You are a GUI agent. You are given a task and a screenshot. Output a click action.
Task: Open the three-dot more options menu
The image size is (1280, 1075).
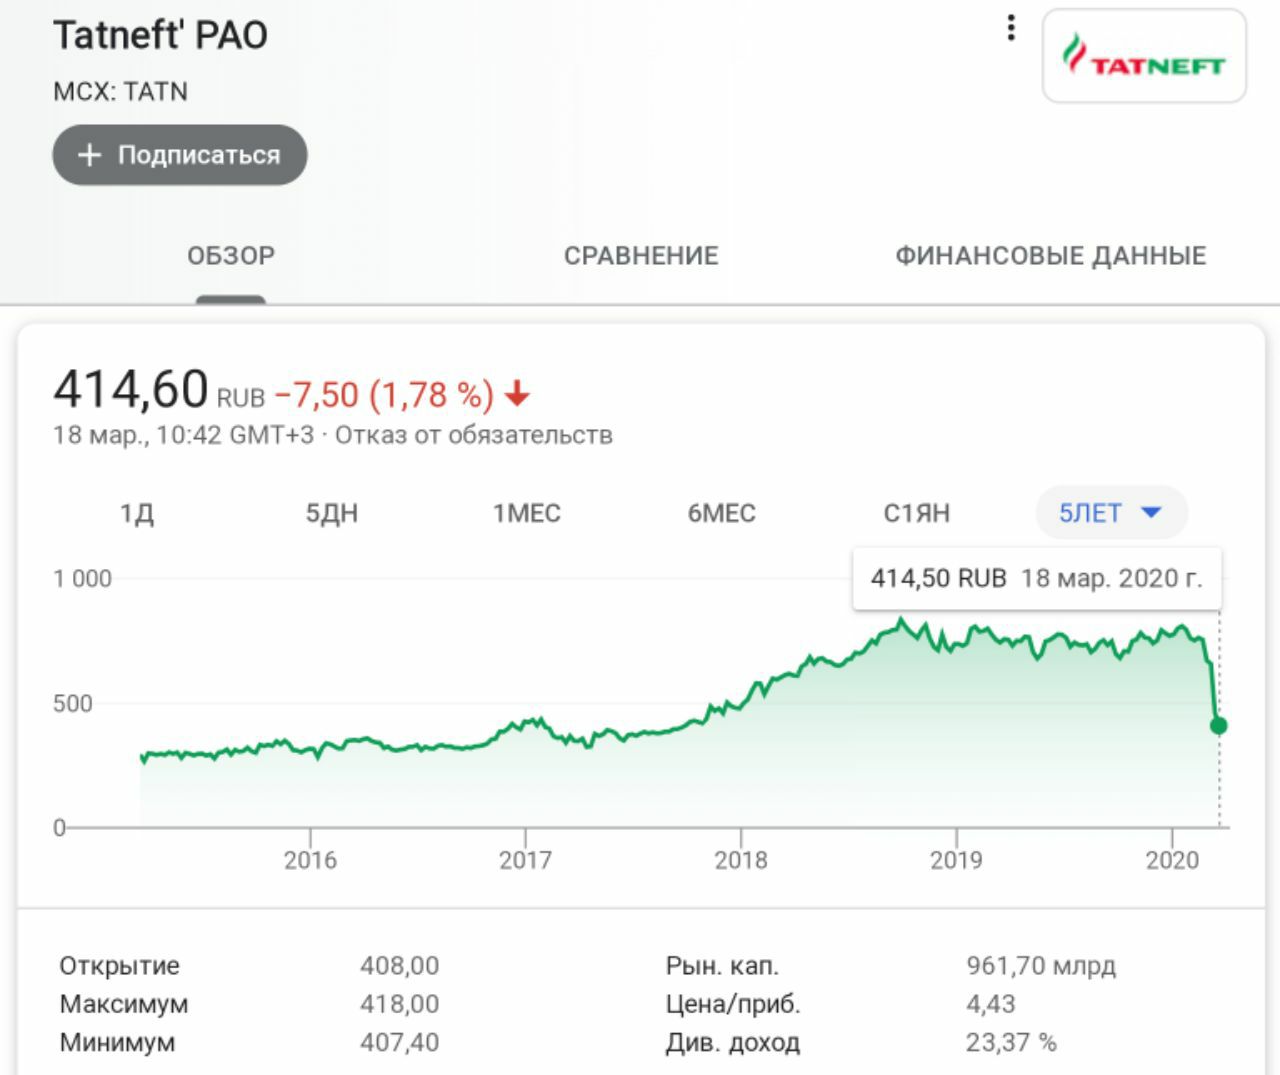[x=1011, y=28]
